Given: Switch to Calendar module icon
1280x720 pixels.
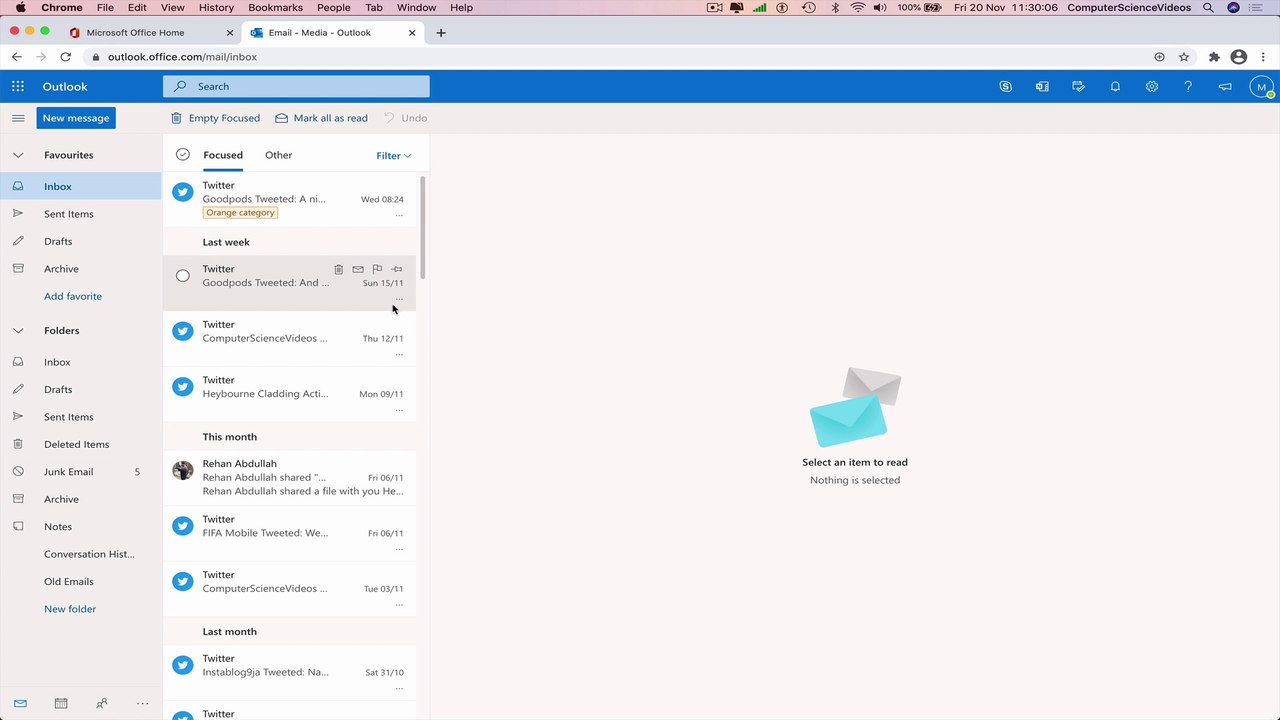Looking at the screenshot, I should [61, 703].
